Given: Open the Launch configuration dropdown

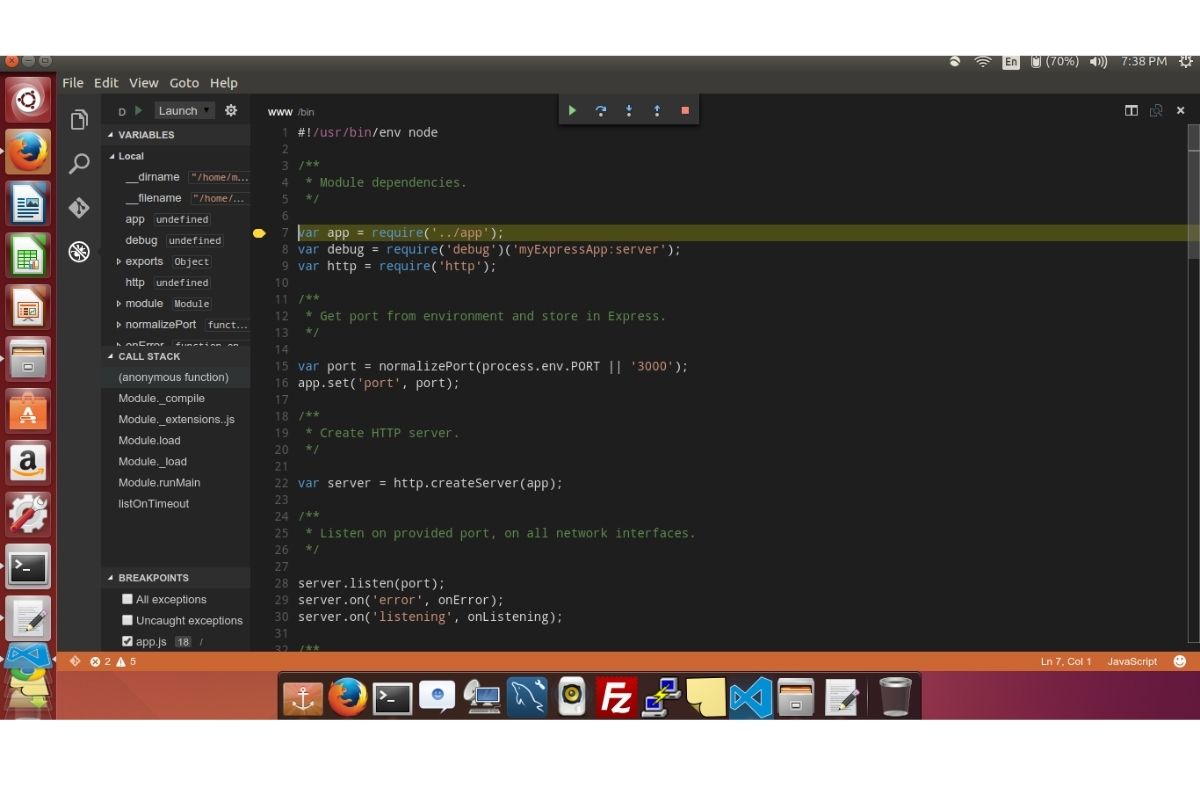Looking at the screenshot, I should [x=185, y=111].
